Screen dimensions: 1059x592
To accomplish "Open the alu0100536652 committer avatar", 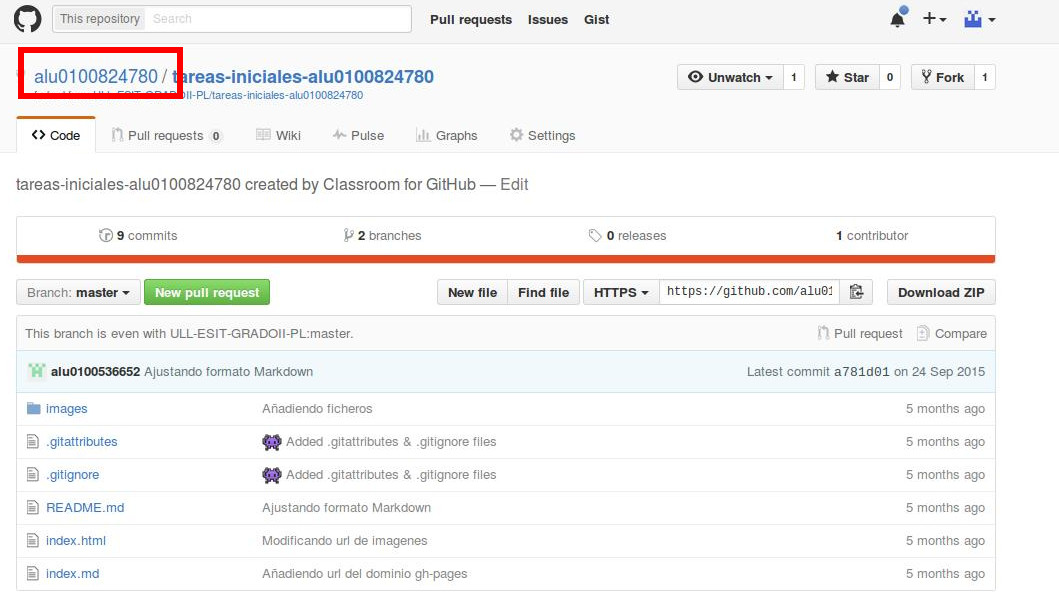I will [36, 371].
